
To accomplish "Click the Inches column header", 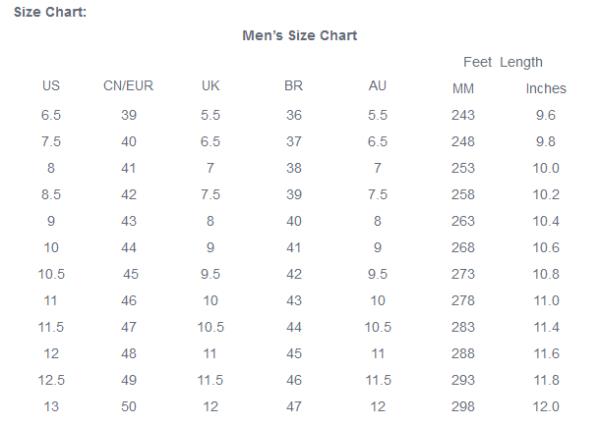I will pyautogui.click(x=546, y=89).
